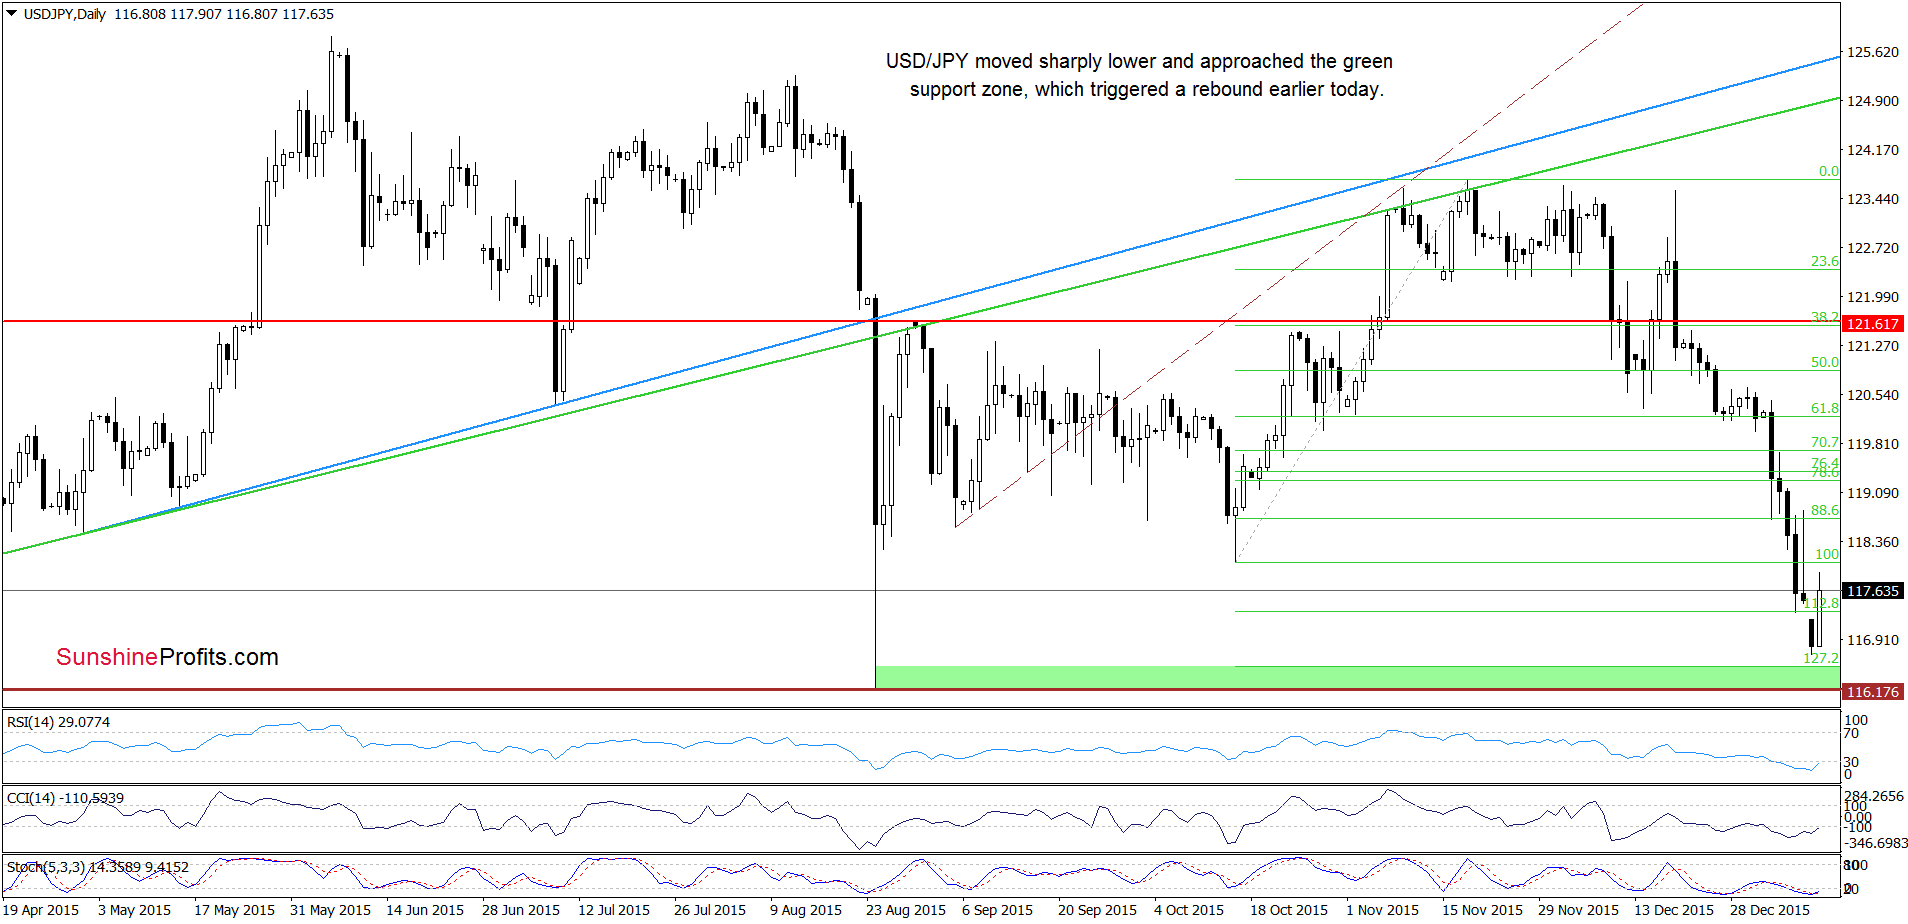Click the Fibonacci 50.0 level label
The width and height of the screenshot is (1908, 924).
(1825, 362)
